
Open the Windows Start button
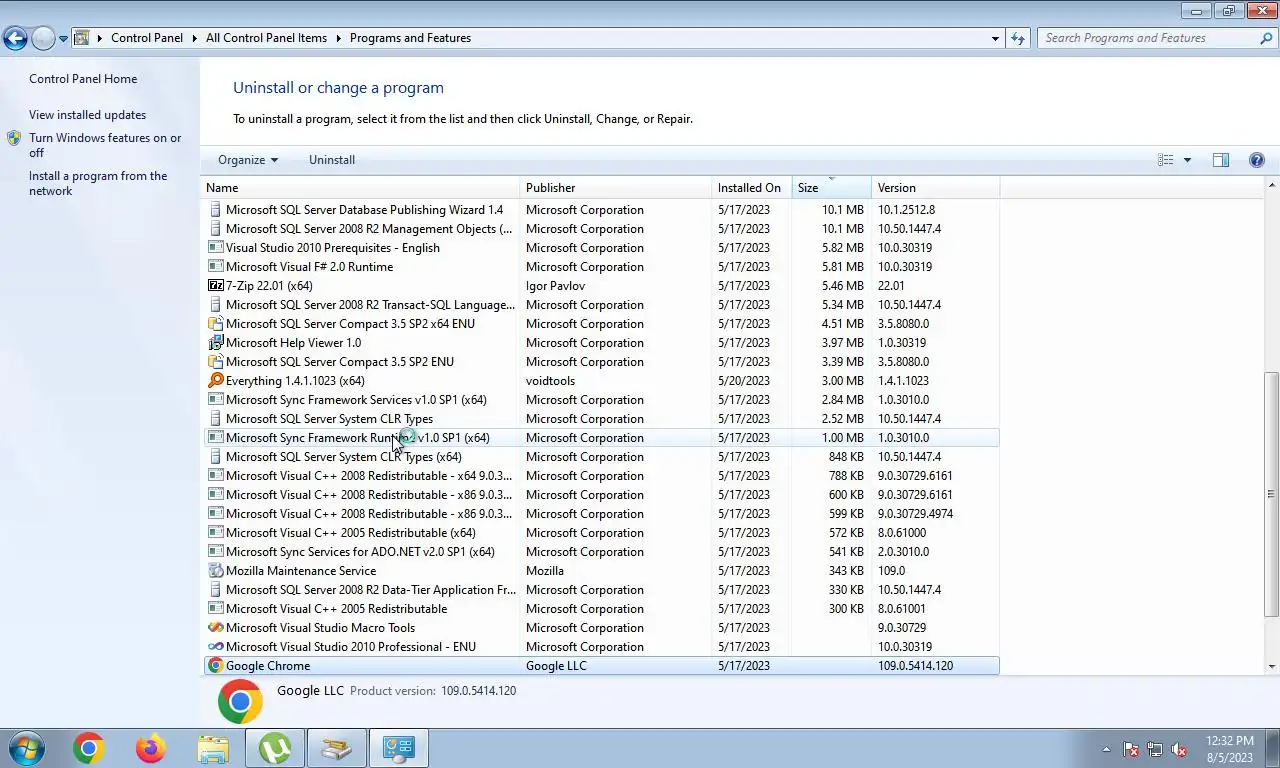pyautogui.click(x=26, y=748)
